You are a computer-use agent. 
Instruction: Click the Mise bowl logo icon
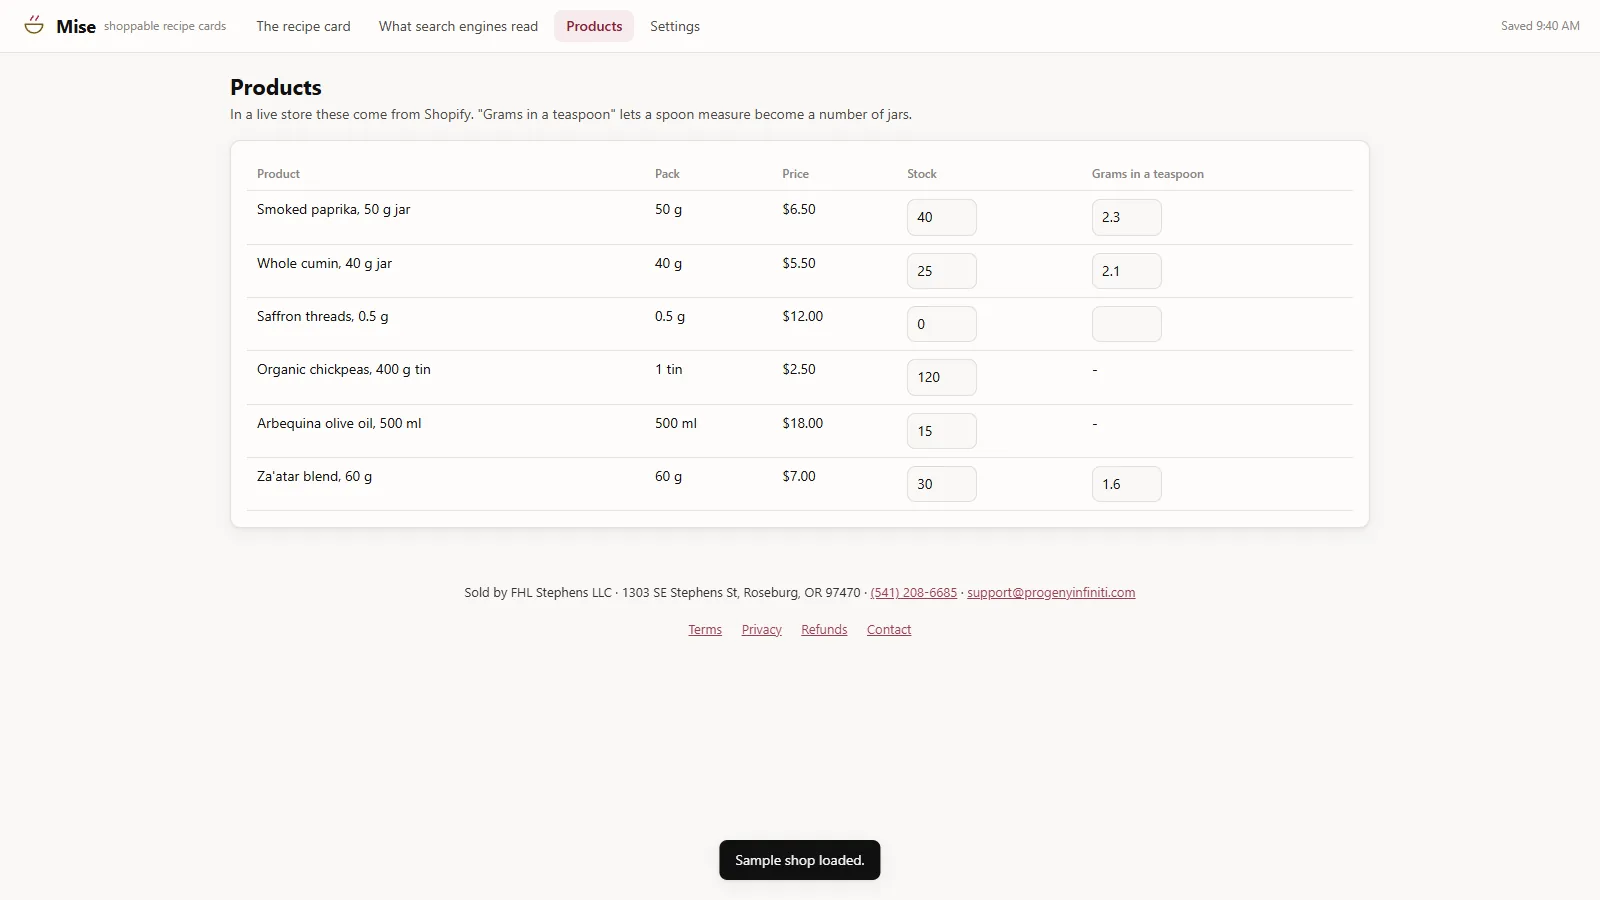[34, 25]
